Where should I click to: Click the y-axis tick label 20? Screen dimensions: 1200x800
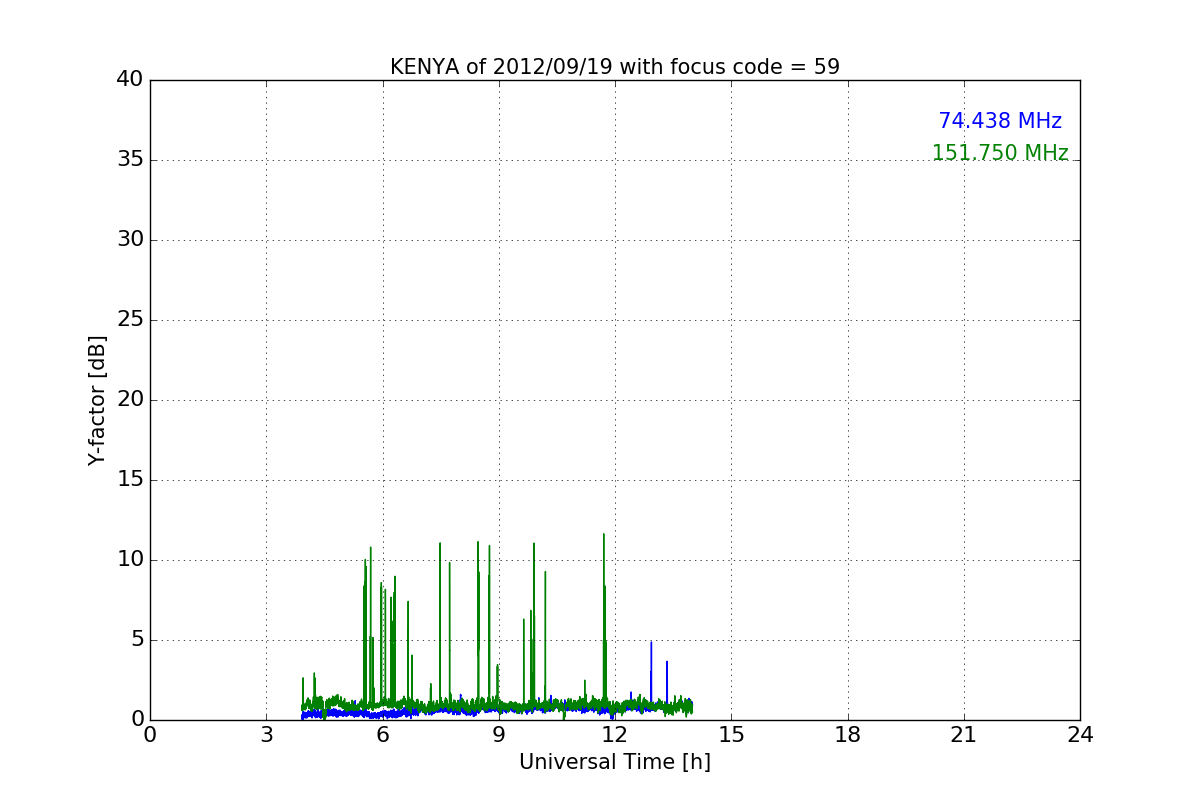coord(130,399)
